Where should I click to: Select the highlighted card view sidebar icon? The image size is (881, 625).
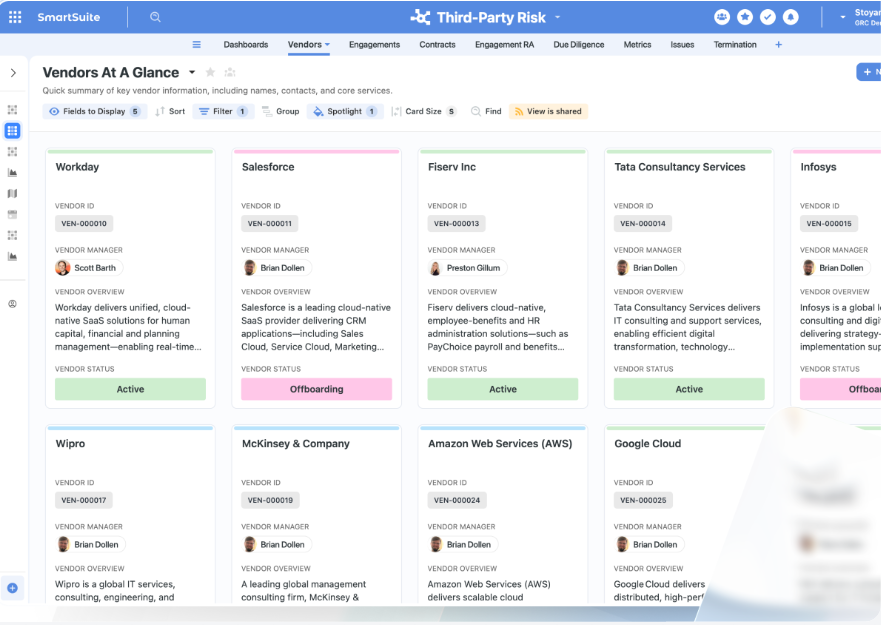click(x=12, y=130)
